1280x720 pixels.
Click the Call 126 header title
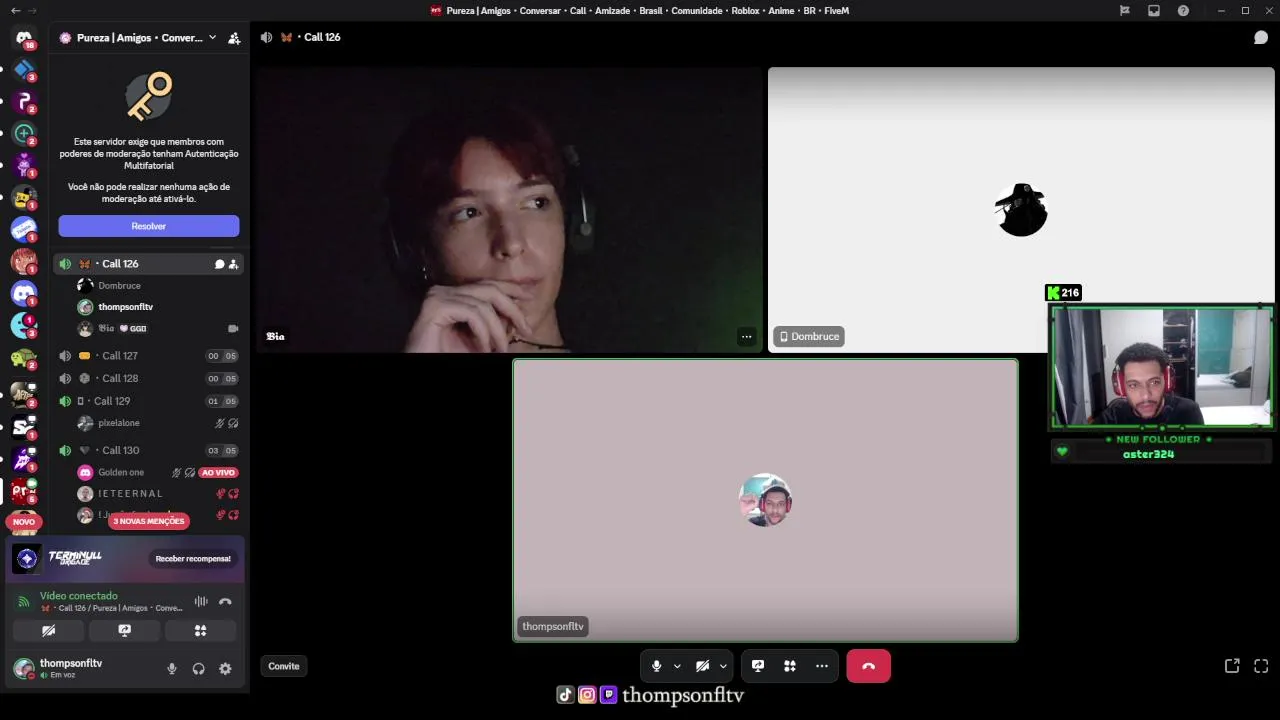(322, 37)
